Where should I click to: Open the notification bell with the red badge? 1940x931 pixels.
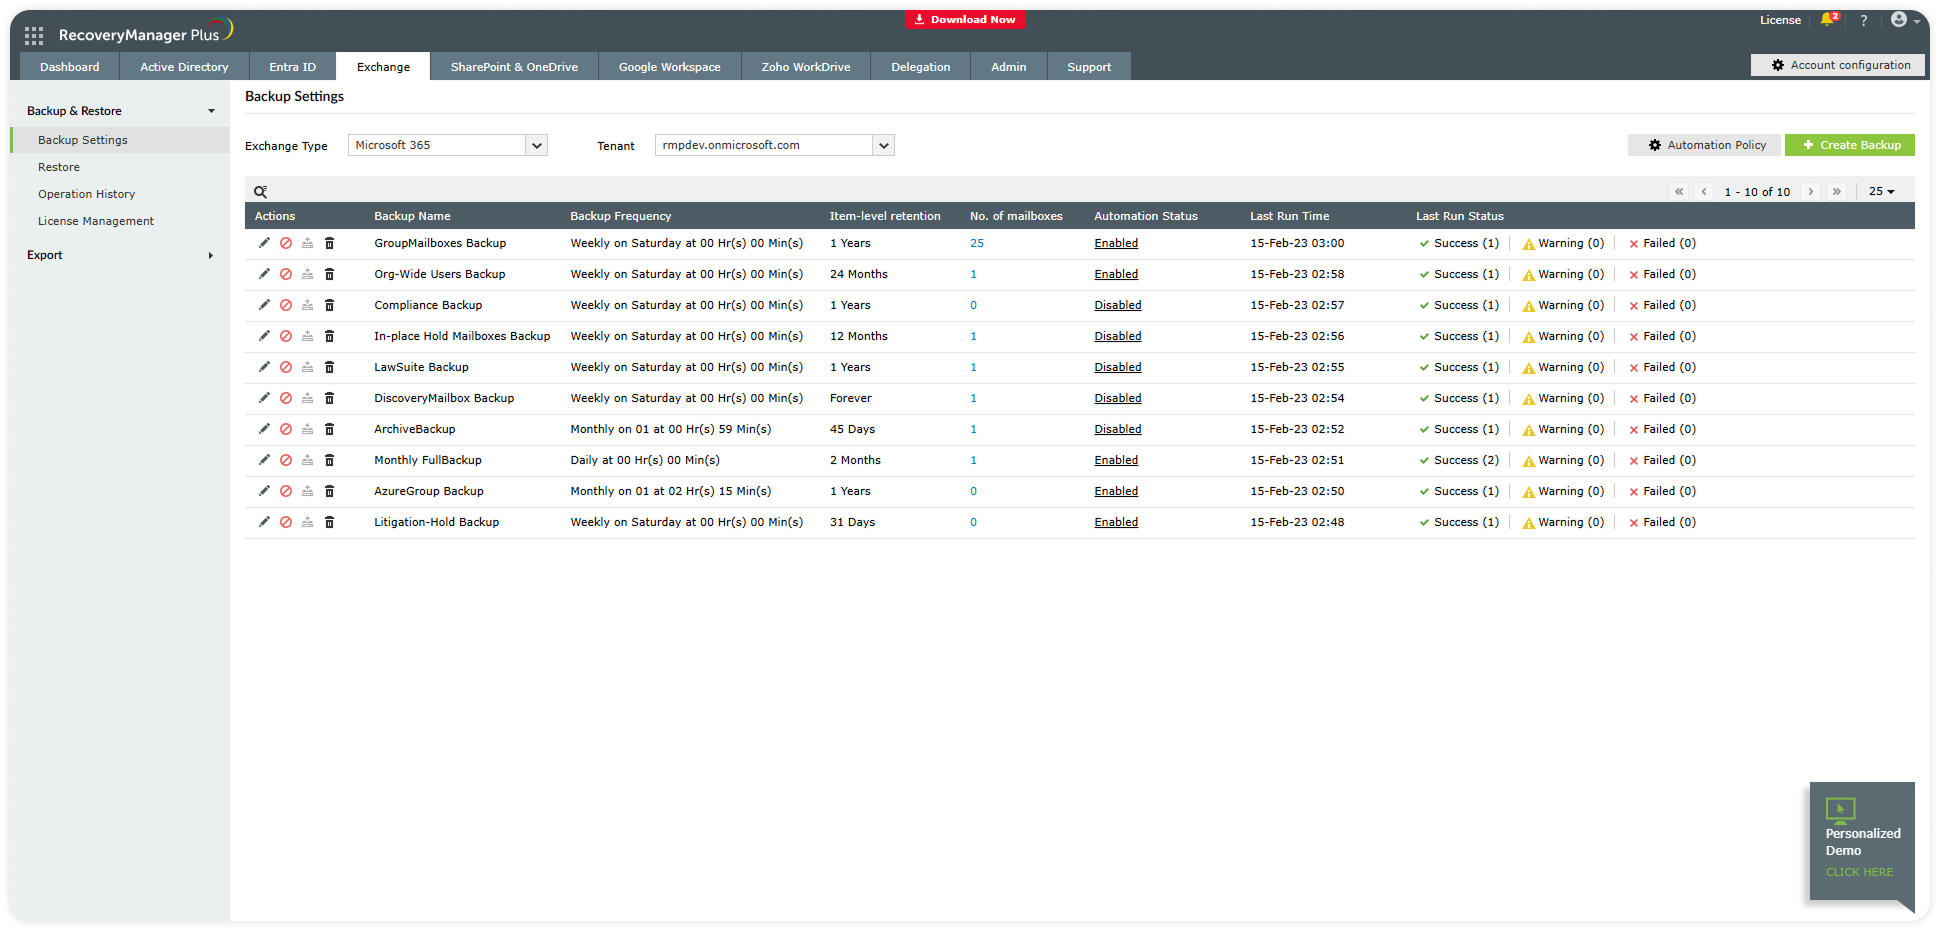tap(1828, 20)
